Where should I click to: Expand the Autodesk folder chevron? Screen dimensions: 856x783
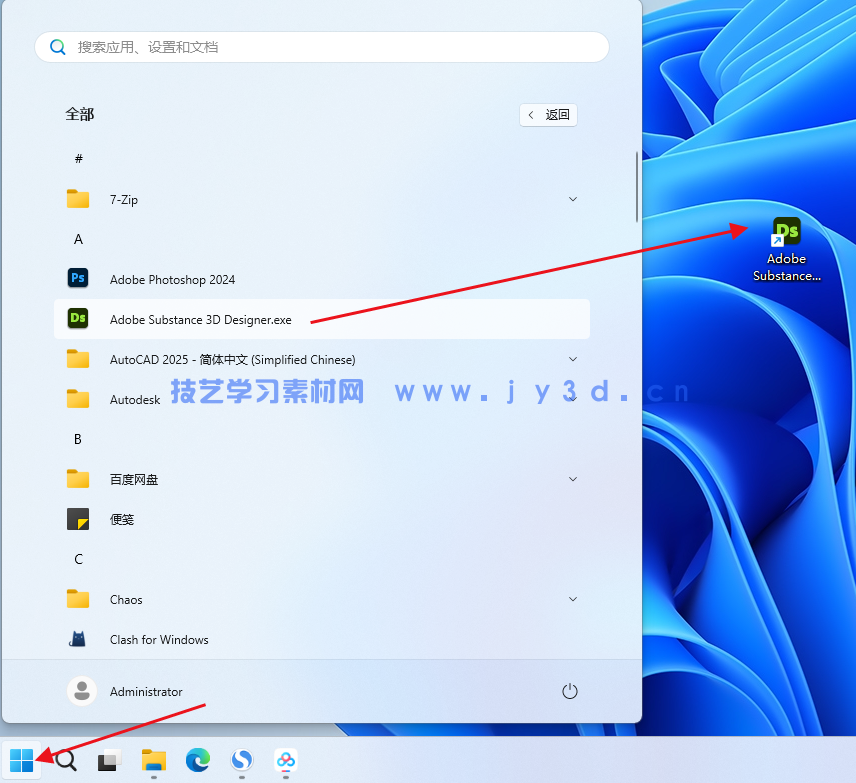tap(573, 399)
